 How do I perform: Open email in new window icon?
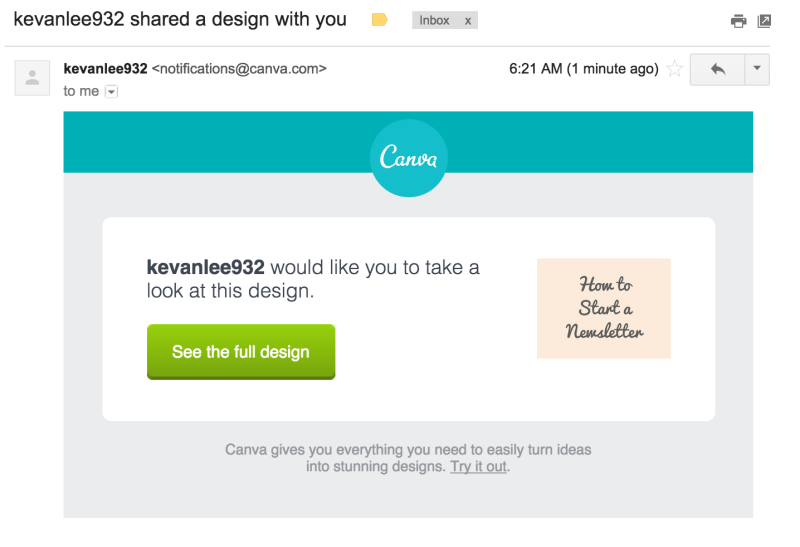point(764,21)
